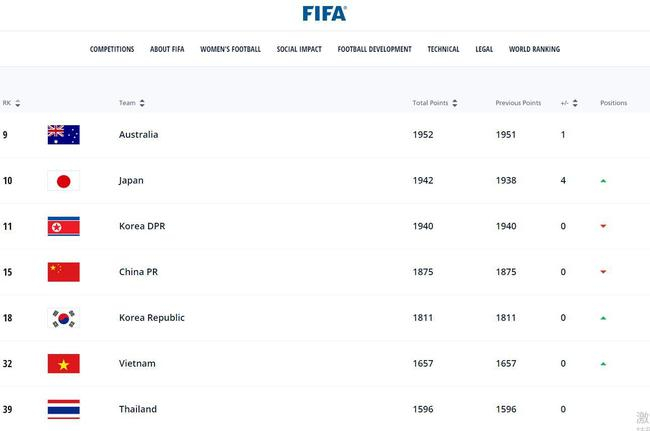
Task: Click the FIFA logo at top
Action: (x=324, y=13)
